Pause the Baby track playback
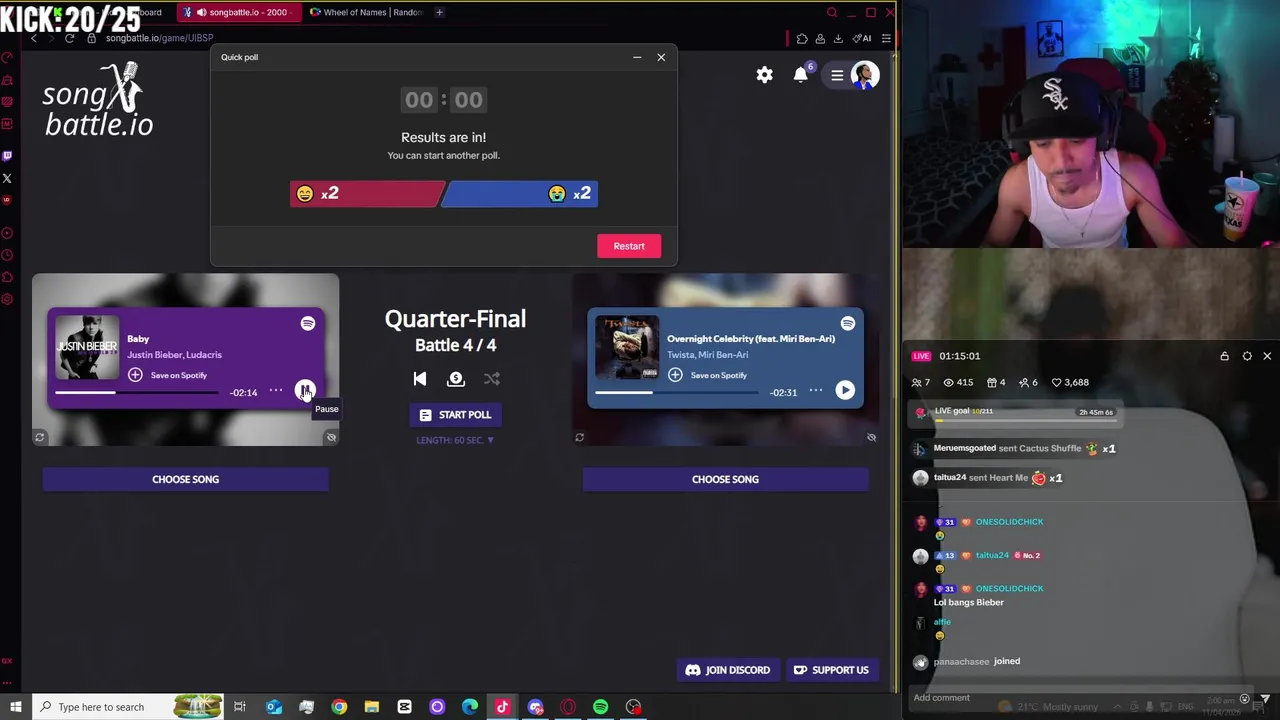The width and height of the screenshot is (1280, 720). (305, 391)
